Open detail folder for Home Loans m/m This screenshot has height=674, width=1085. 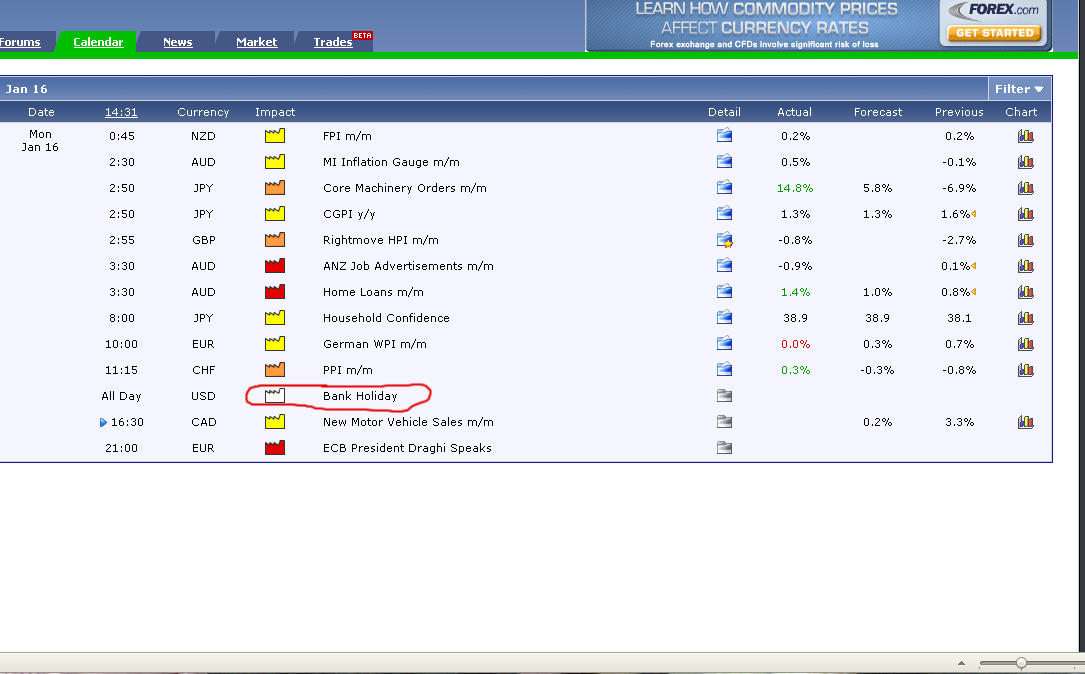(x=724, y=292)
